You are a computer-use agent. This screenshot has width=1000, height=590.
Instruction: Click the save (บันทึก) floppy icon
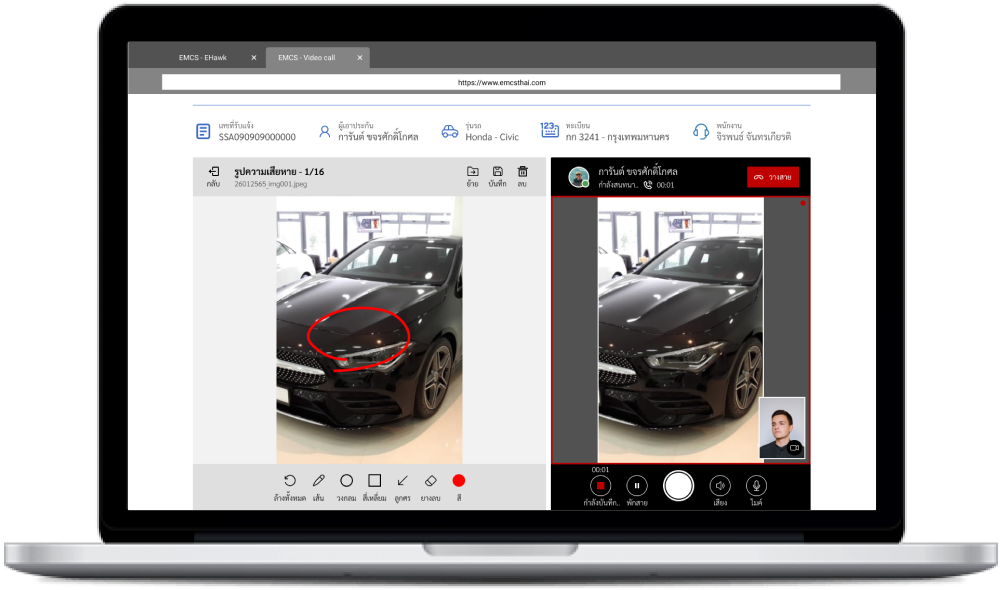click(x=497, y=172)
